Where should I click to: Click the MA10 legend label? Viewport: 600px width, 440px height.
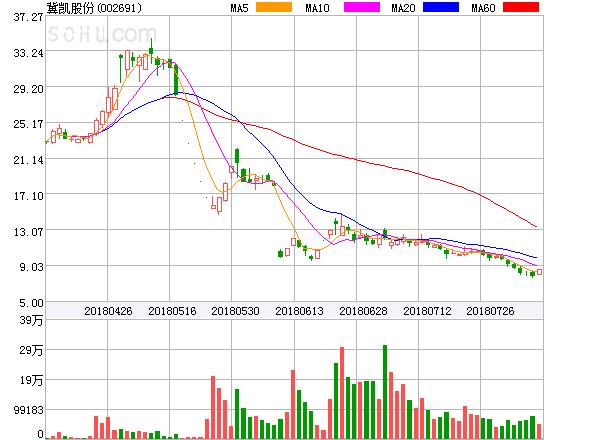coord(317,8)
